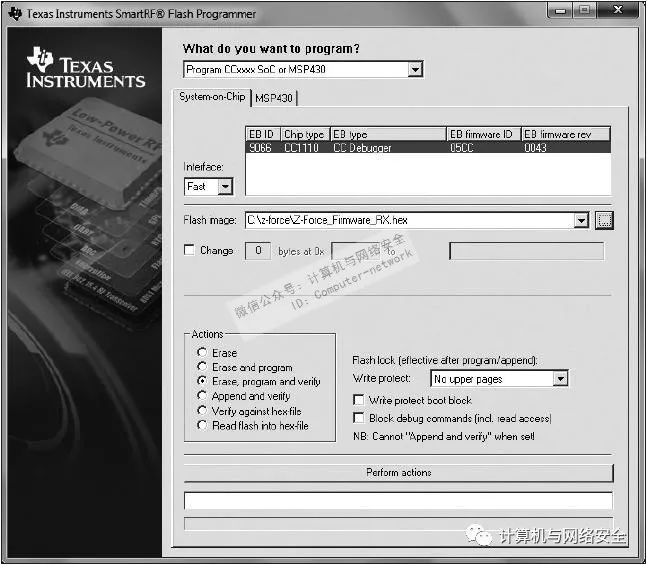Switch to the MSP430 tab
The width and height of the screenshot is (647, 565).
click(274, 98)
